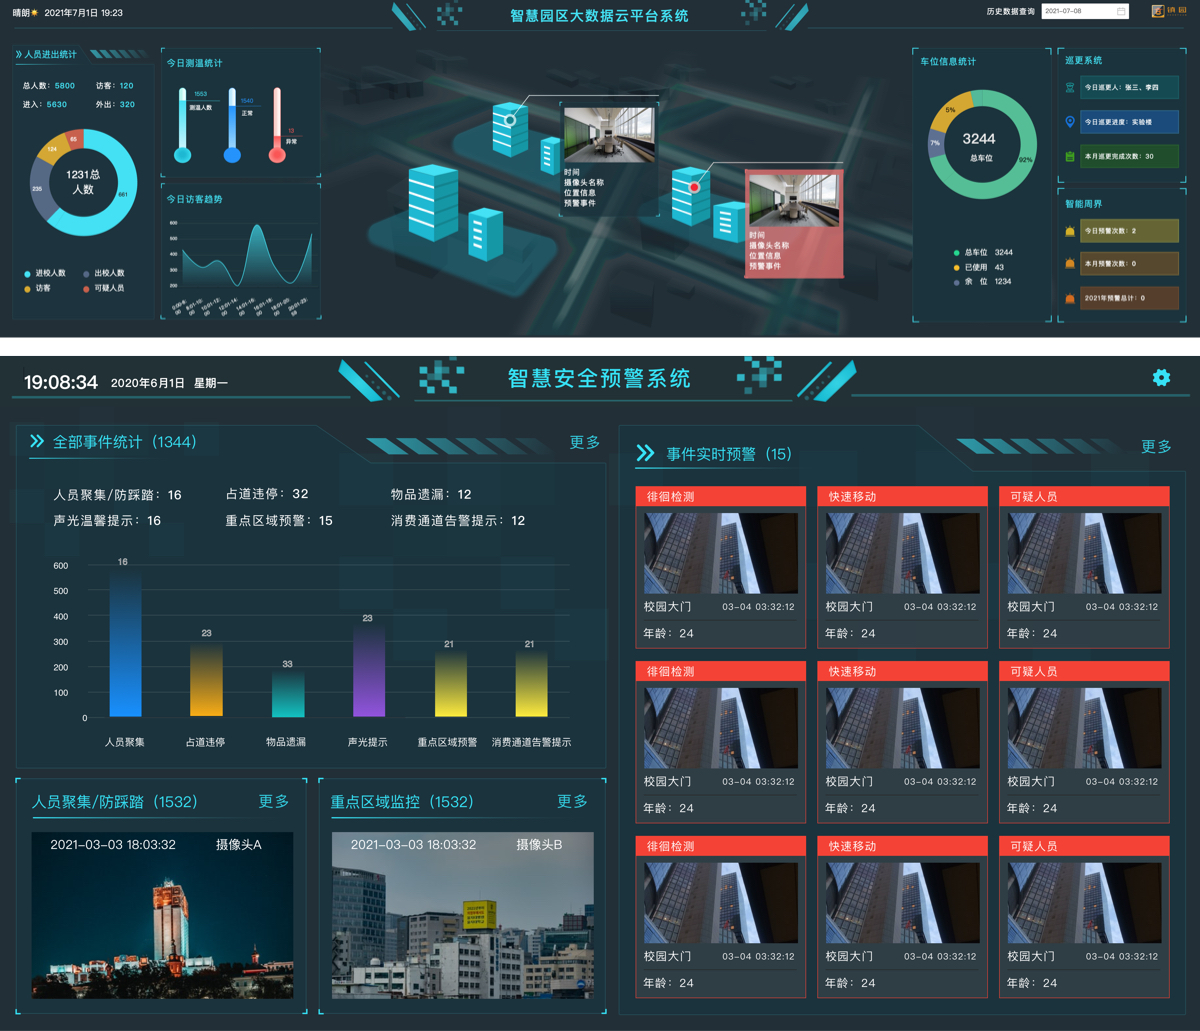1200x1031 pixels.
Task: Click the red marker on the 3D building
Action: coord(694,187)
